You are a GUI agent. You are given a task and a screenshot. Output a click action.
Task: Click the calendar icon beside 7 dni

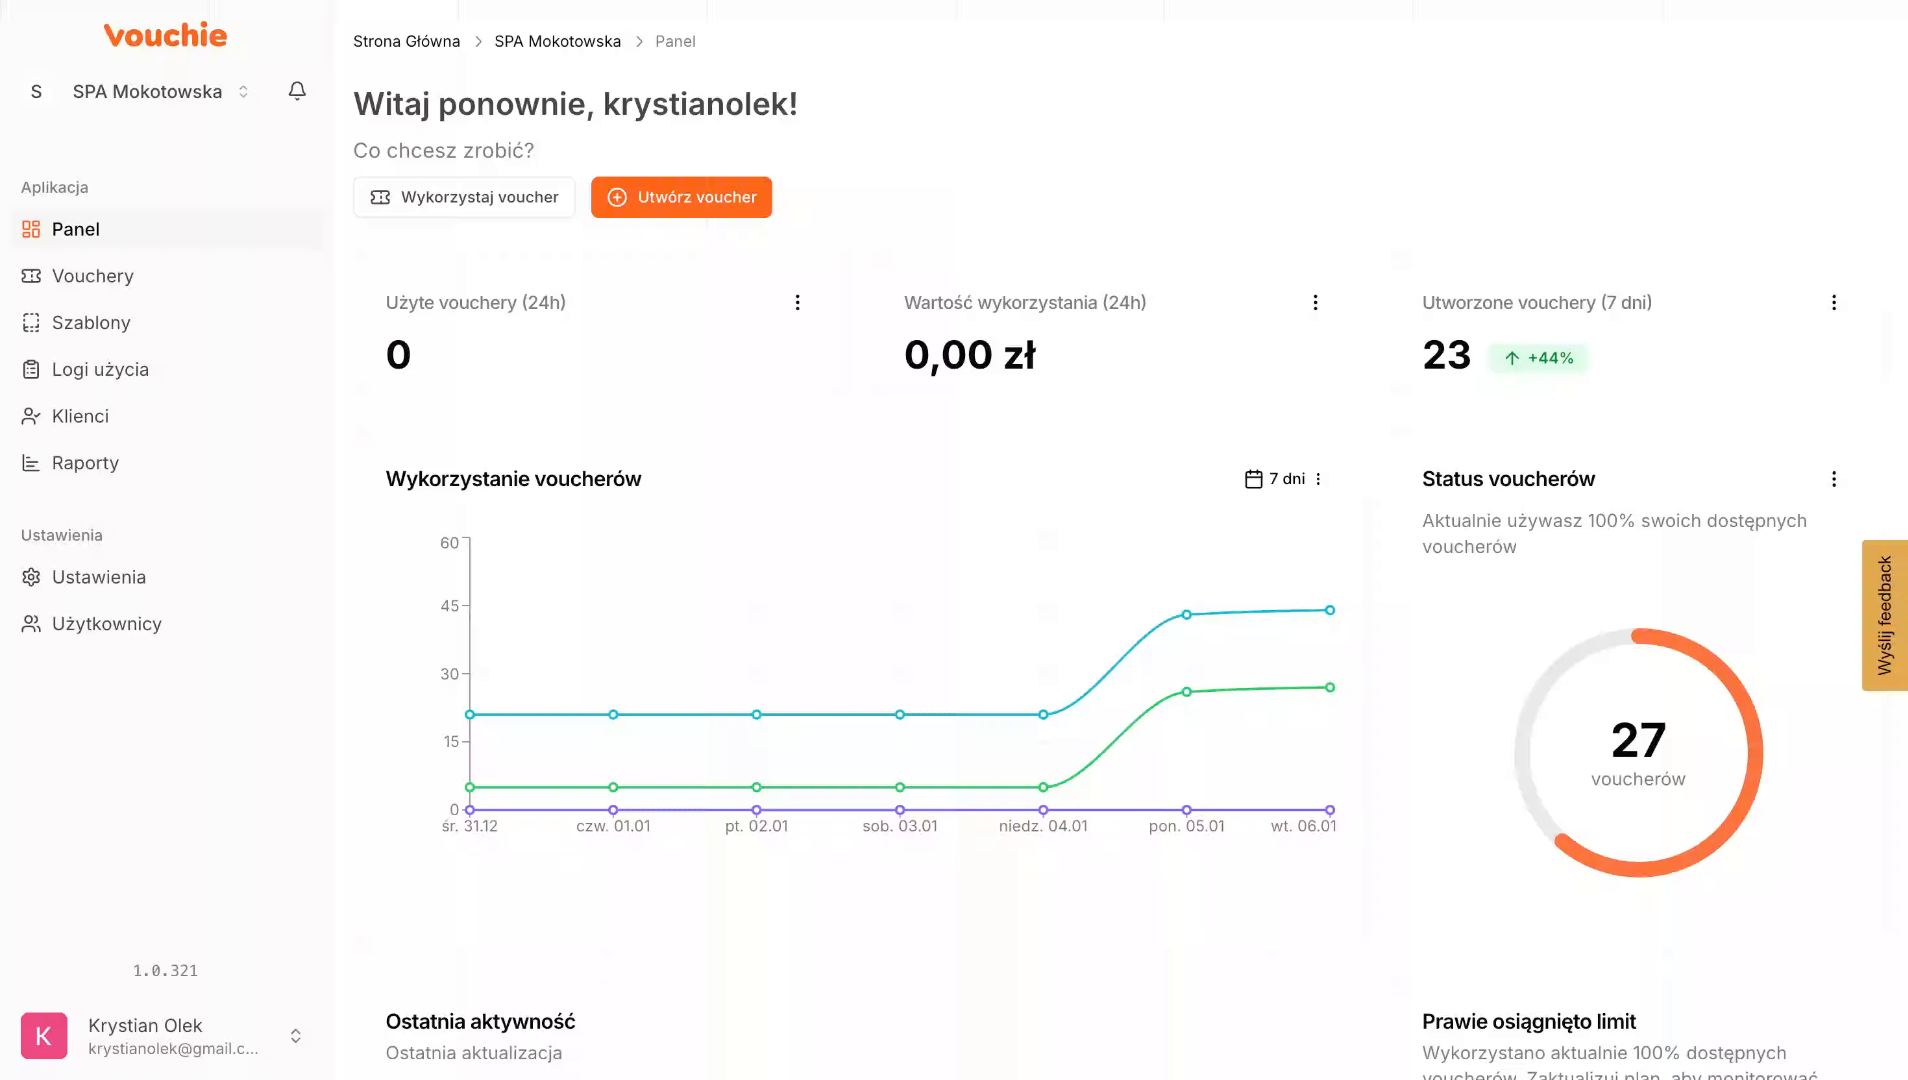click(1253, 479)
